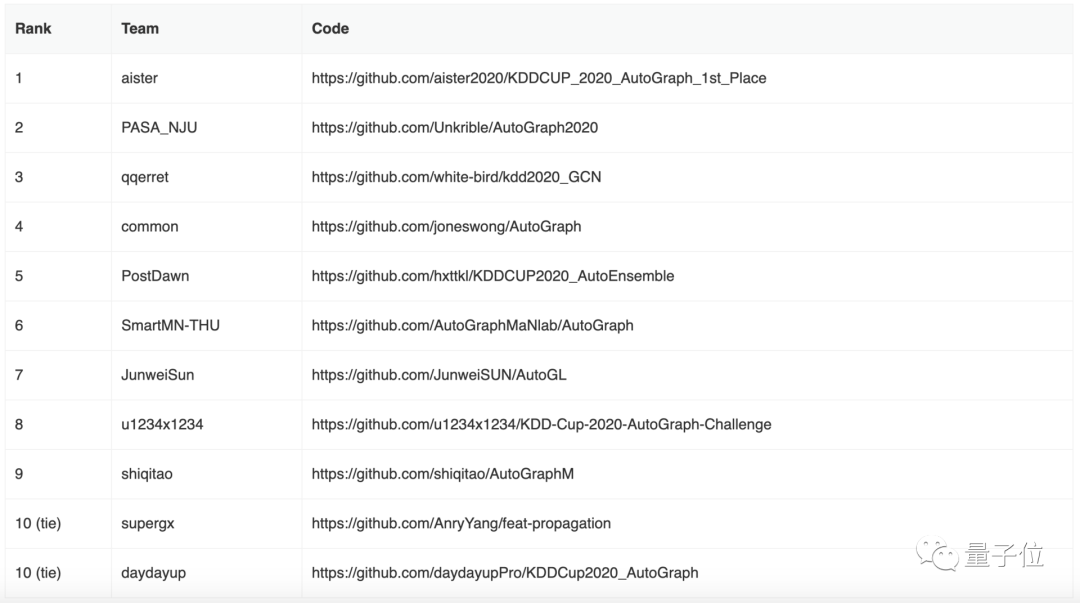
Task: Open the hxttkl AutoEnsemble repository link
Action: tap(492, 276)
